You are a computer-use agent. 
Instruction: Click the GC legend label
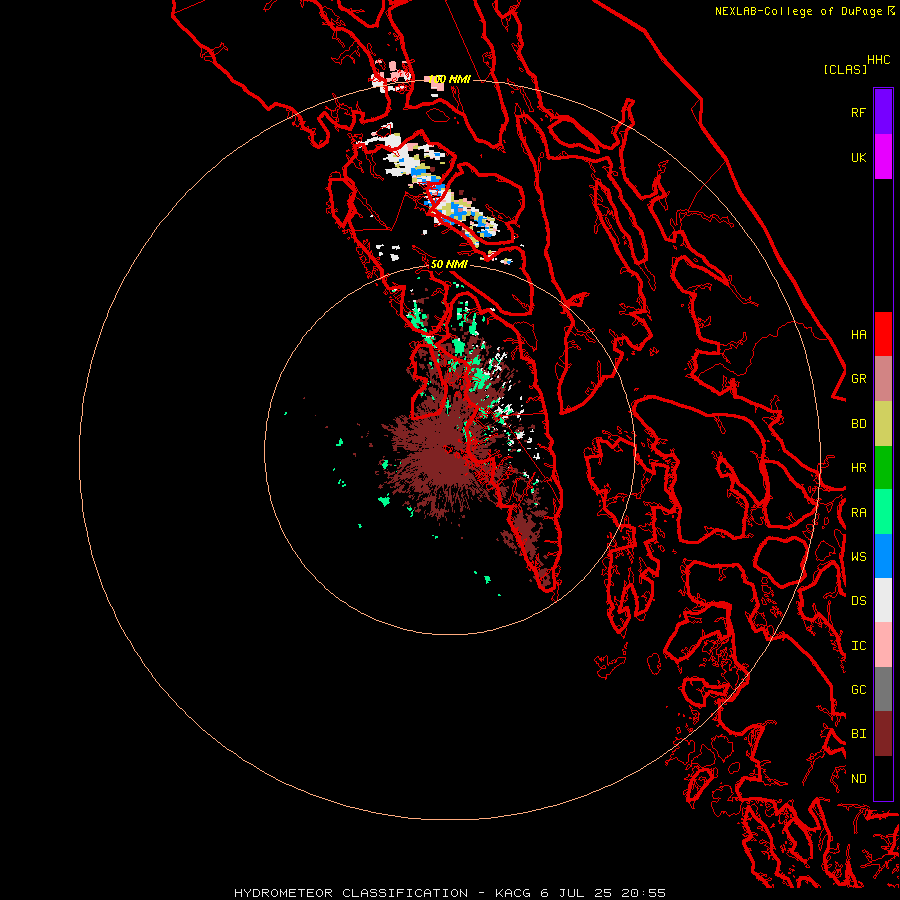point(858,690)
